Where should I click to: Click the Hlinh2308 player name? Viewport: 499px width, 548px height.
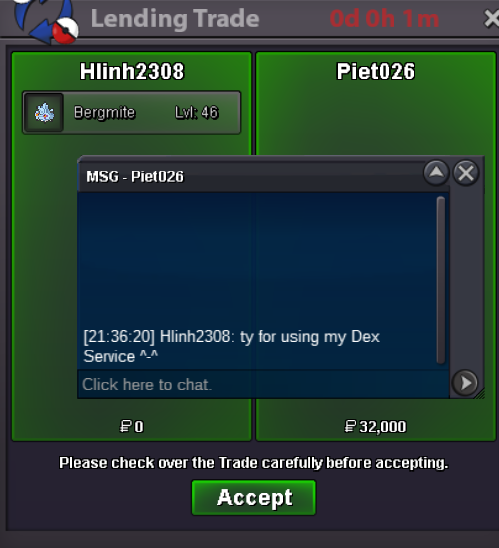(132, 71)
